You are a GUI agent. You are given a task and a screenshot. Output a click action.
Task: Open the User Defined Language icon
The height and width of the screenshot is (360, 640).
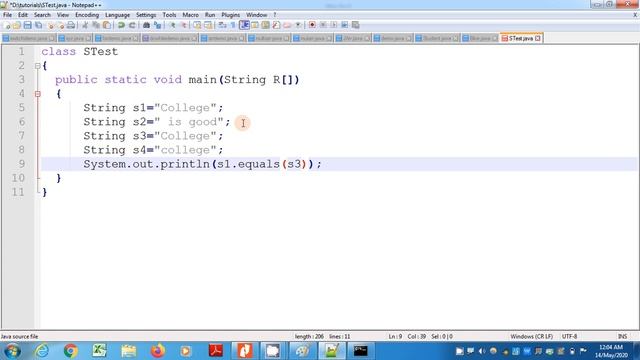(x=255, y=25)
